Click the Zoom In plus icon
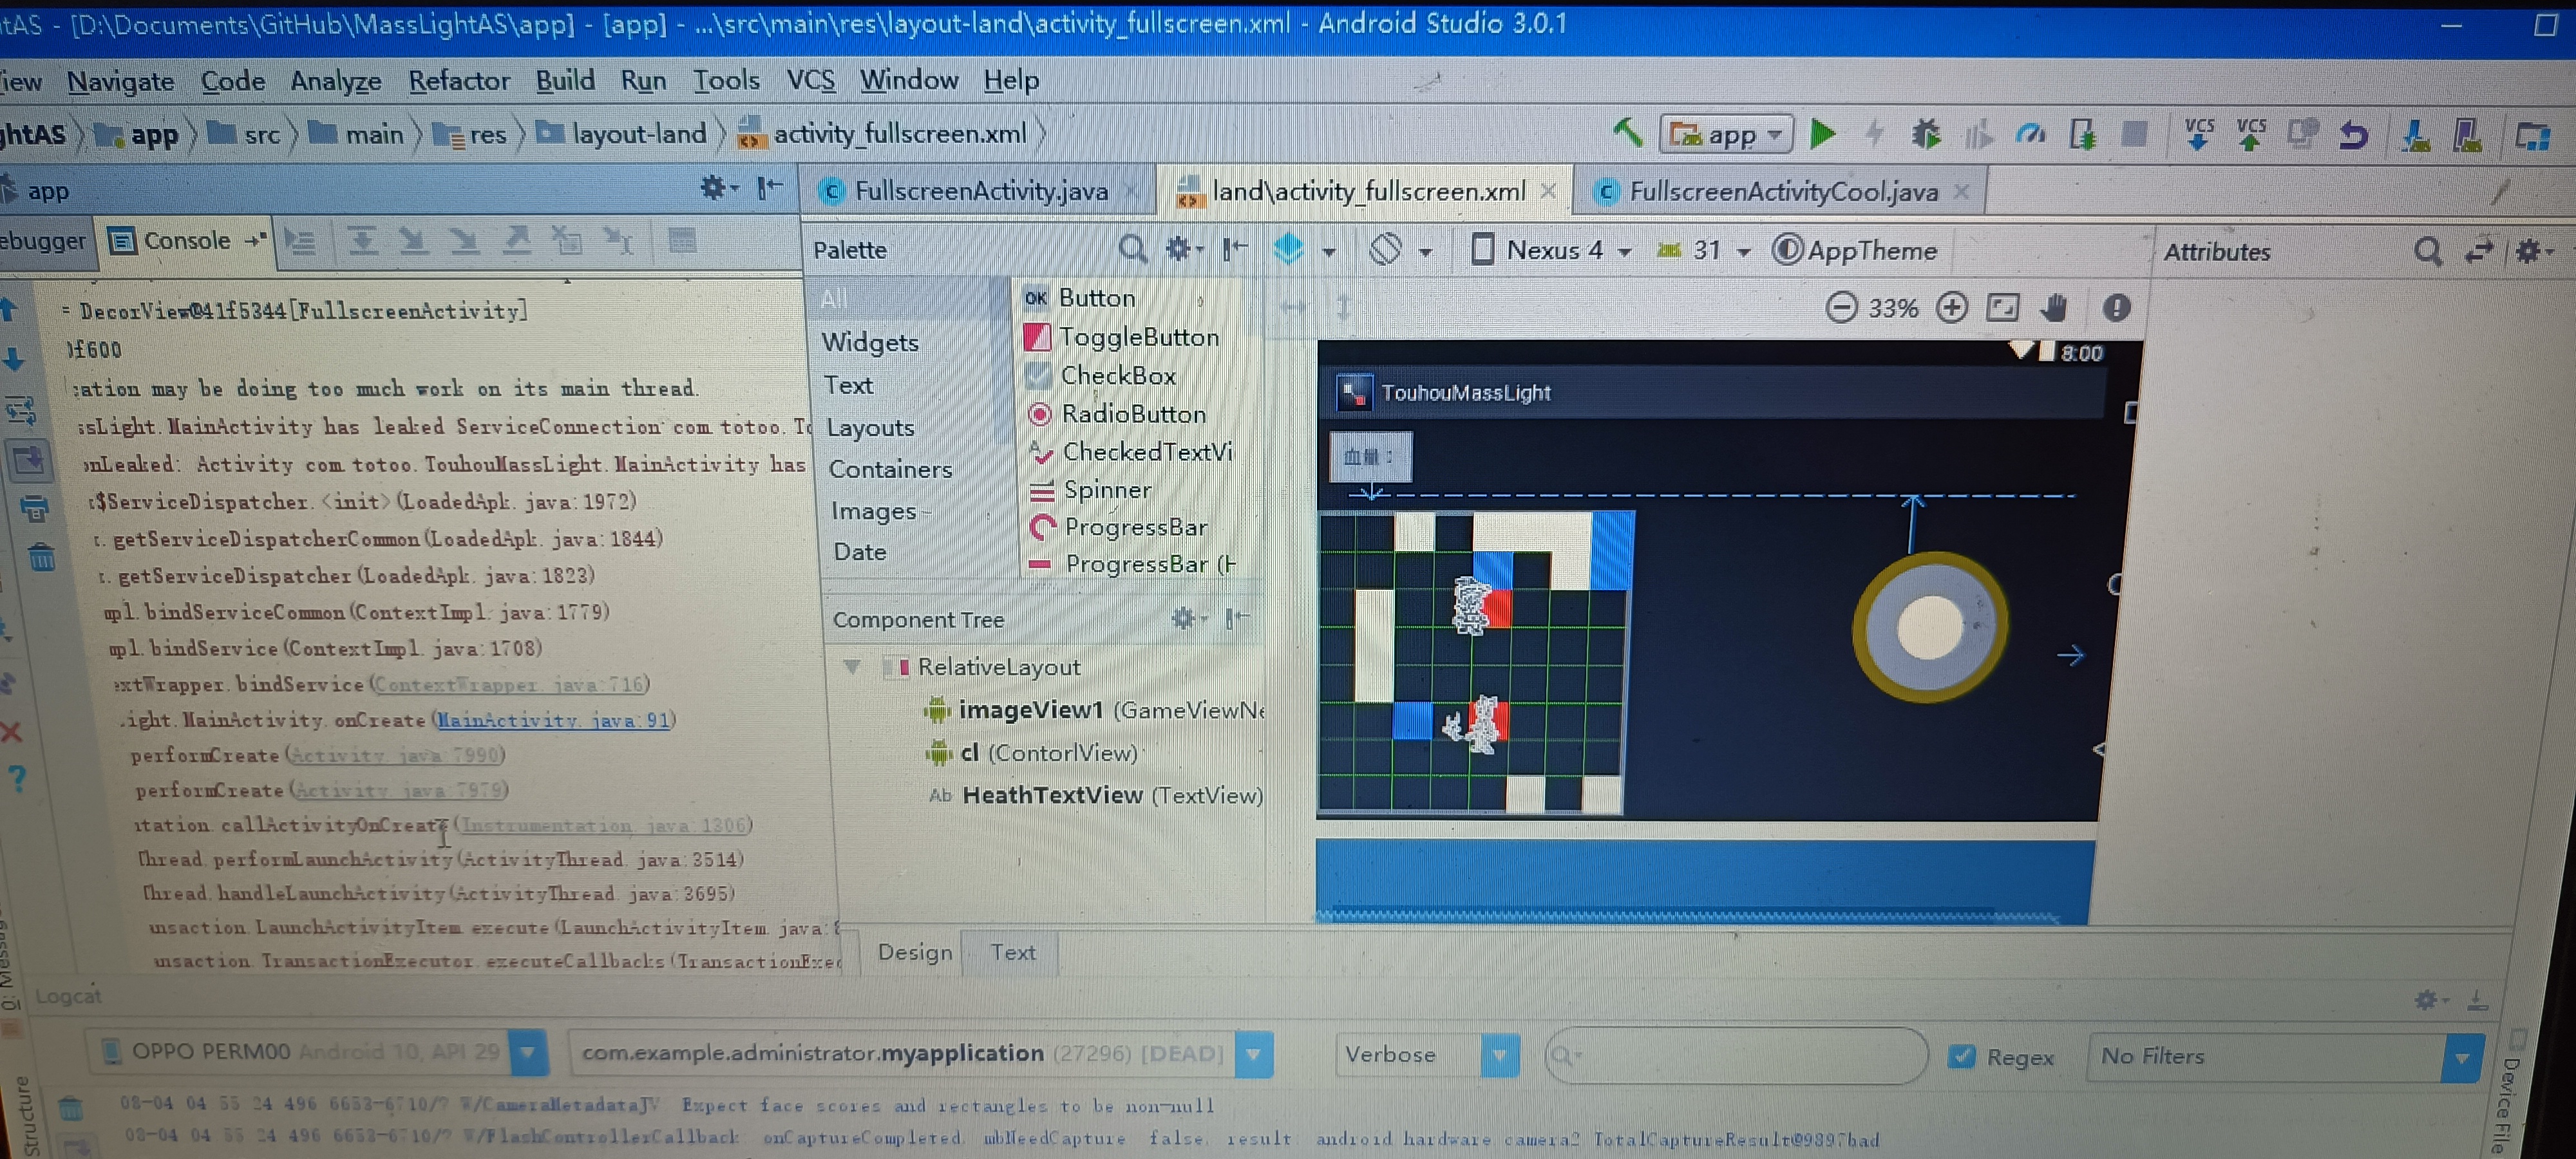Image resolution: width=2576 pixels, height=1159 pixels. click(1951, 307)
